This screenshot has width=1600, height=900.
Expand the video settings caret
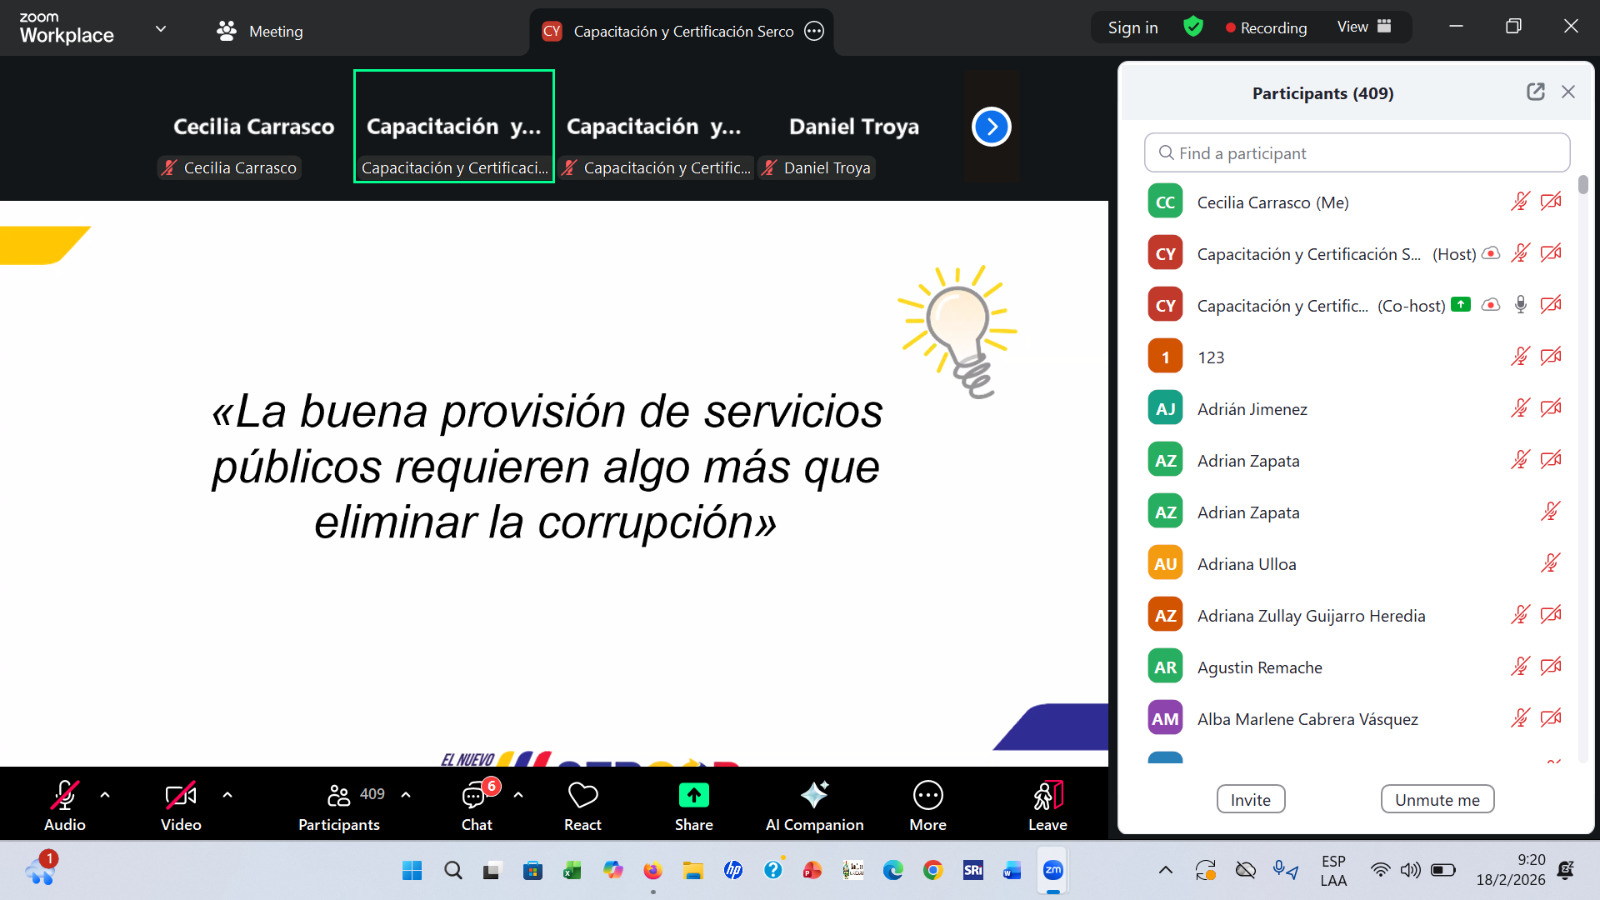pos(227,795)
